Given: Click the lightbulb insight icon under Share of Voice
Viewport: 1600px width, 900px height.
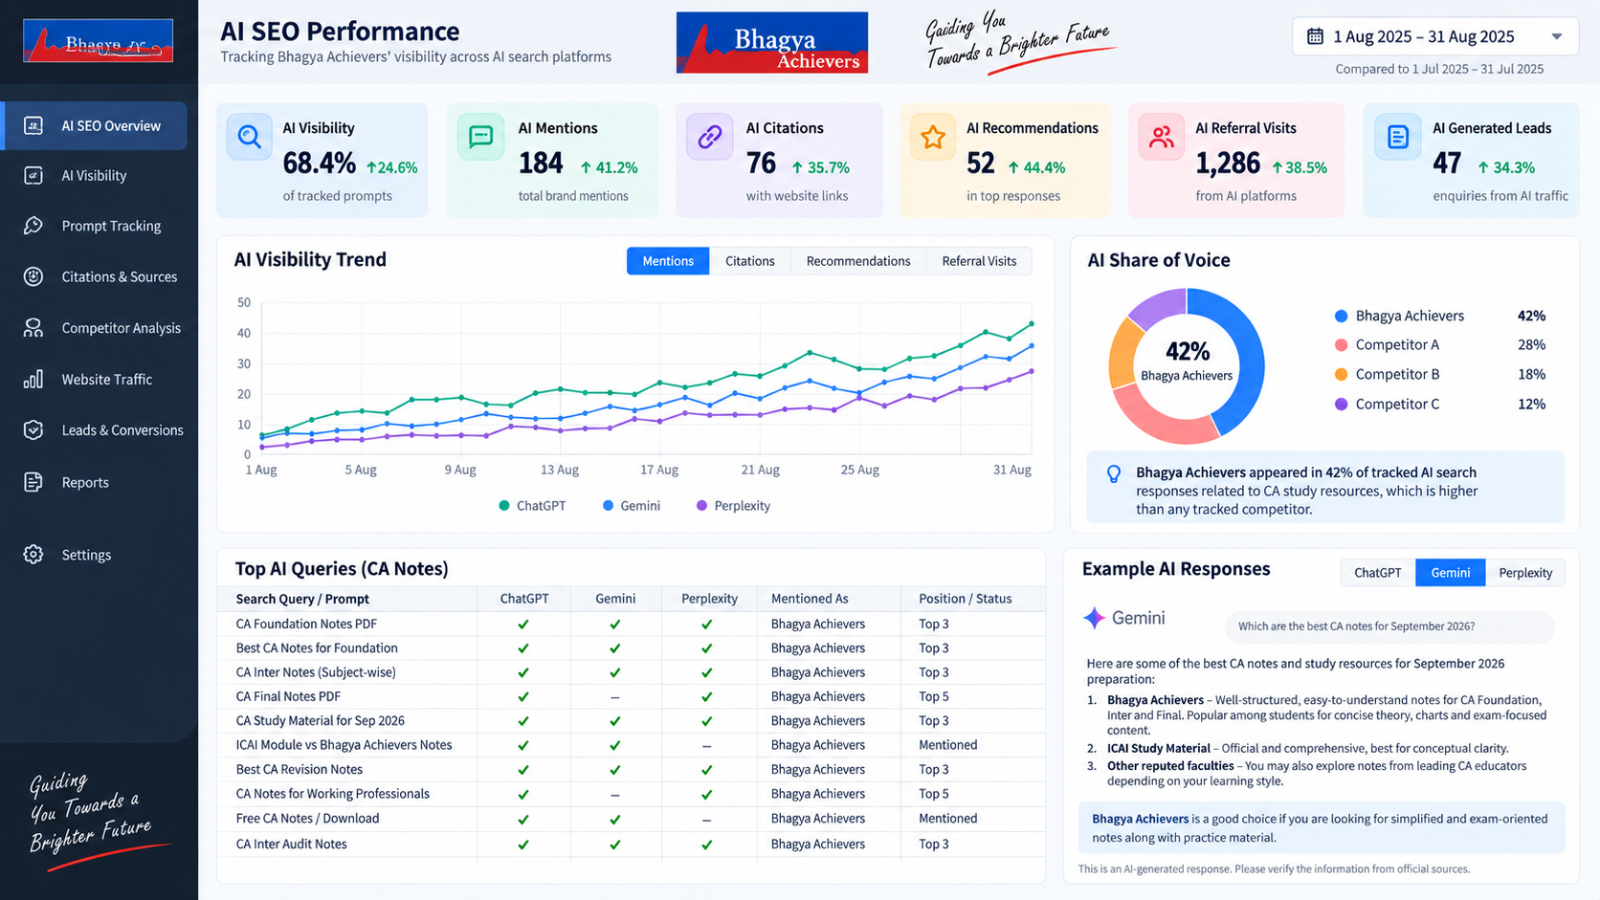Looking at the screenshot, I should 1114,474.
